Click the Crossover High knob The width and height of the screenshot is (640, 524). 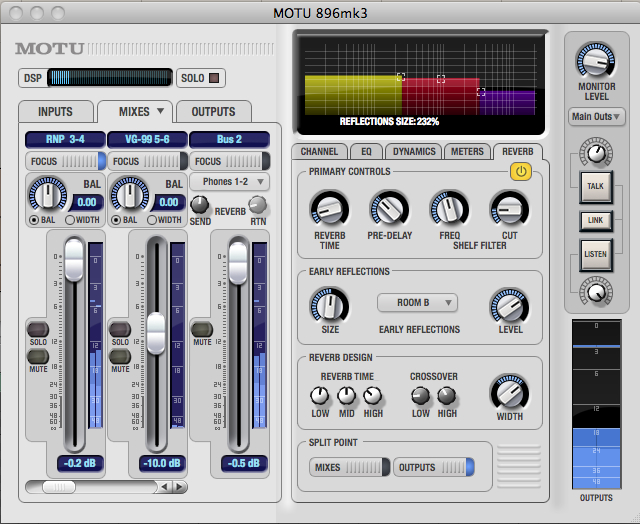point(447,395)
